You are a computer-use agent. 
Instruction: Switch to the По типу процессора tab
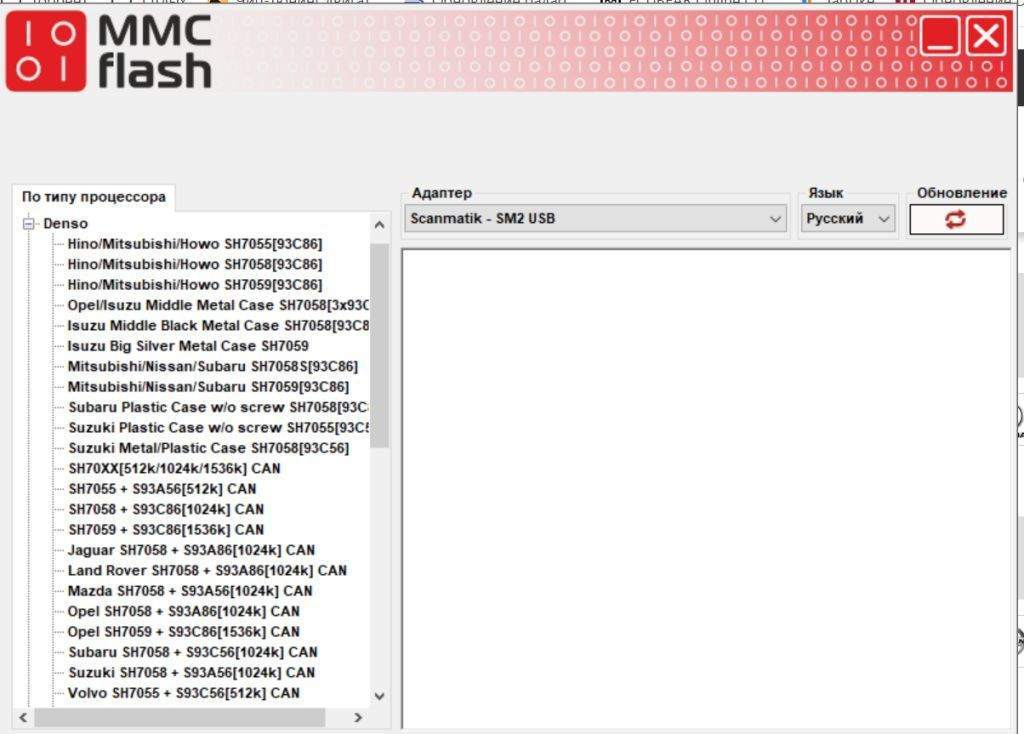point(93,197)
